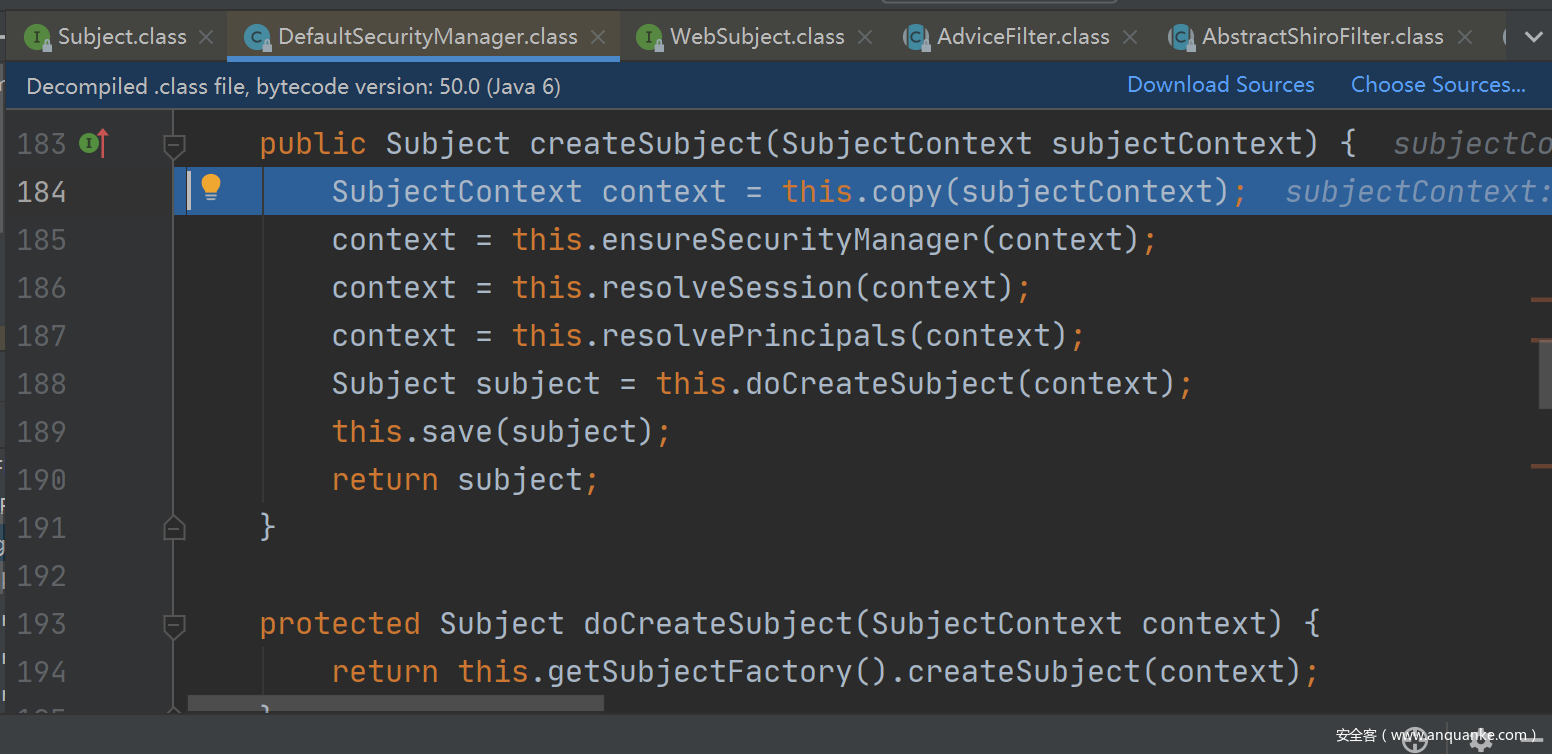
Task: Click the horizontal scrollbar under the editor
Action: point(395,704)
